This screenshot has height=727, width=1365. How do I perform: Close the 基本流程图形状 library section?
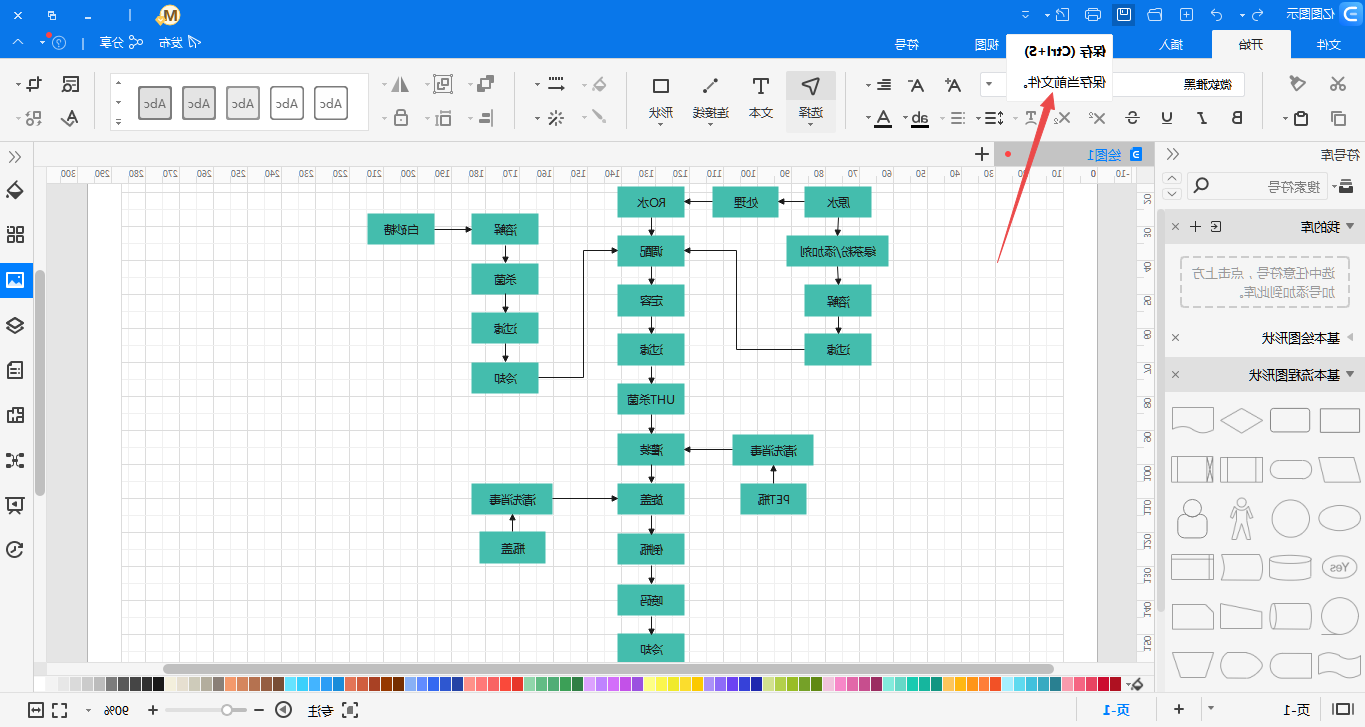(x=1175, y=375)
